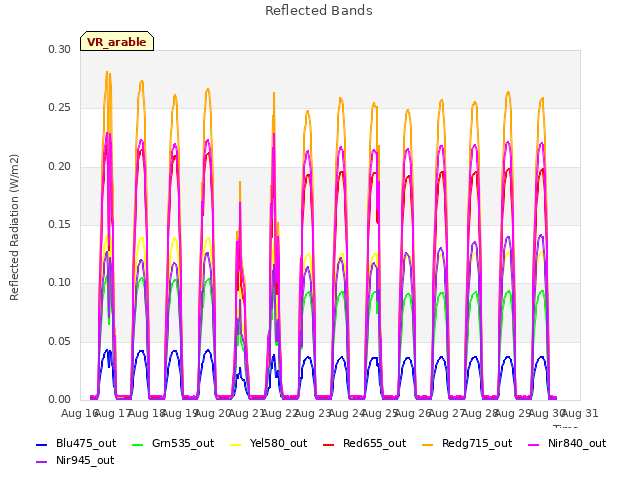Viewport: 640px width, 480px height.
Task: Toggle the Nir840_out legend entry
Action: pyautogui.click(x=567, y=444)
